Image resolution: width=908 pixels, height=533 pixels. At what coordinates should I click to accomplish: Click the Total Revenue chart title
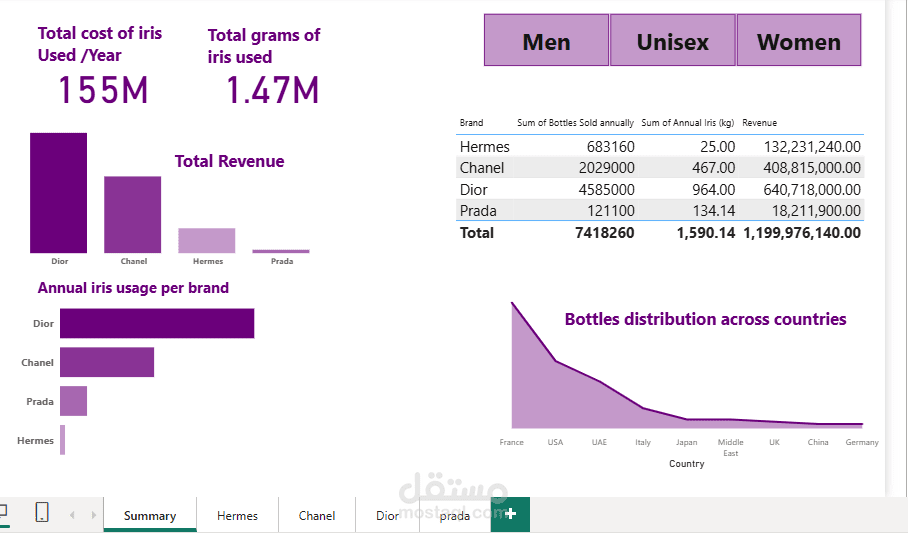click(x=229, y=161)
